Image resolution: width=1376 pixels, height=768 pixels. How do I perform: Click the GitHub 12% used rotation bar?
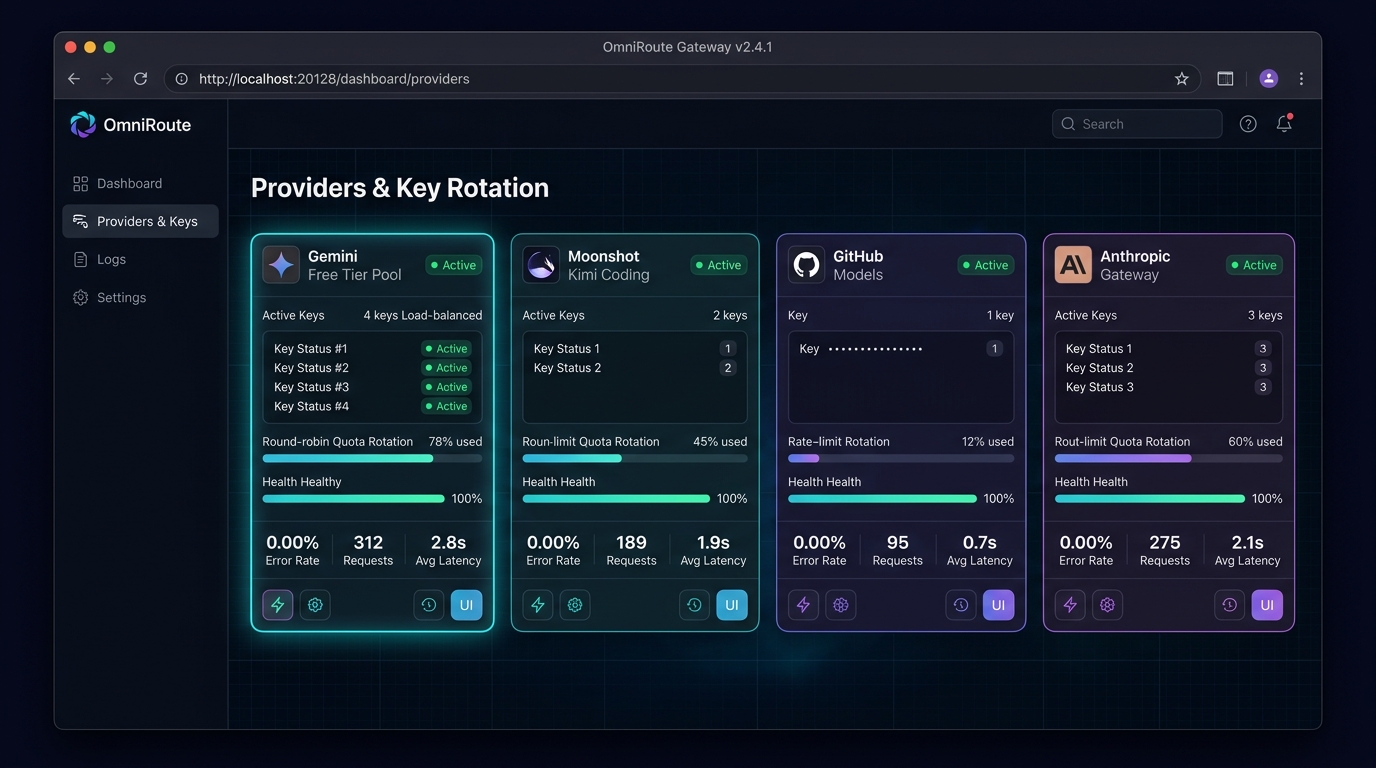point(901,459)
